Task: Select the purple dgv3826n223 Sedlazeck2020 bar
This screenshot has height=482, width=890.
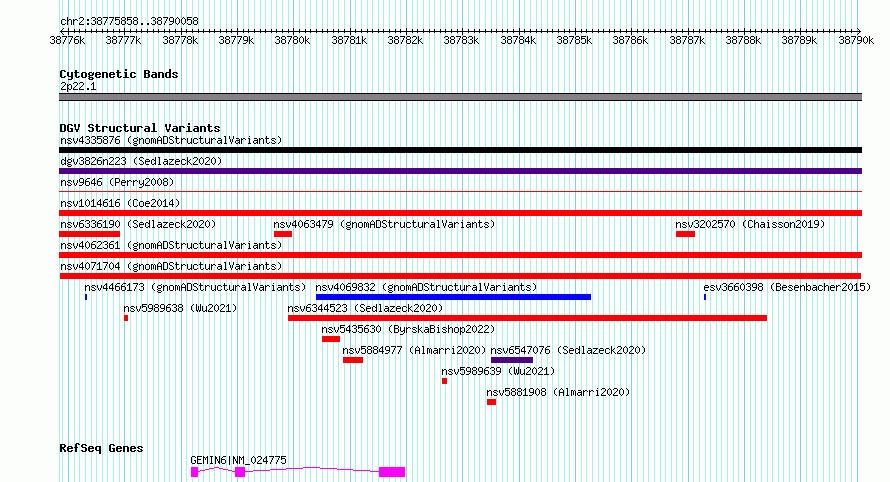Action: (460, 171)
